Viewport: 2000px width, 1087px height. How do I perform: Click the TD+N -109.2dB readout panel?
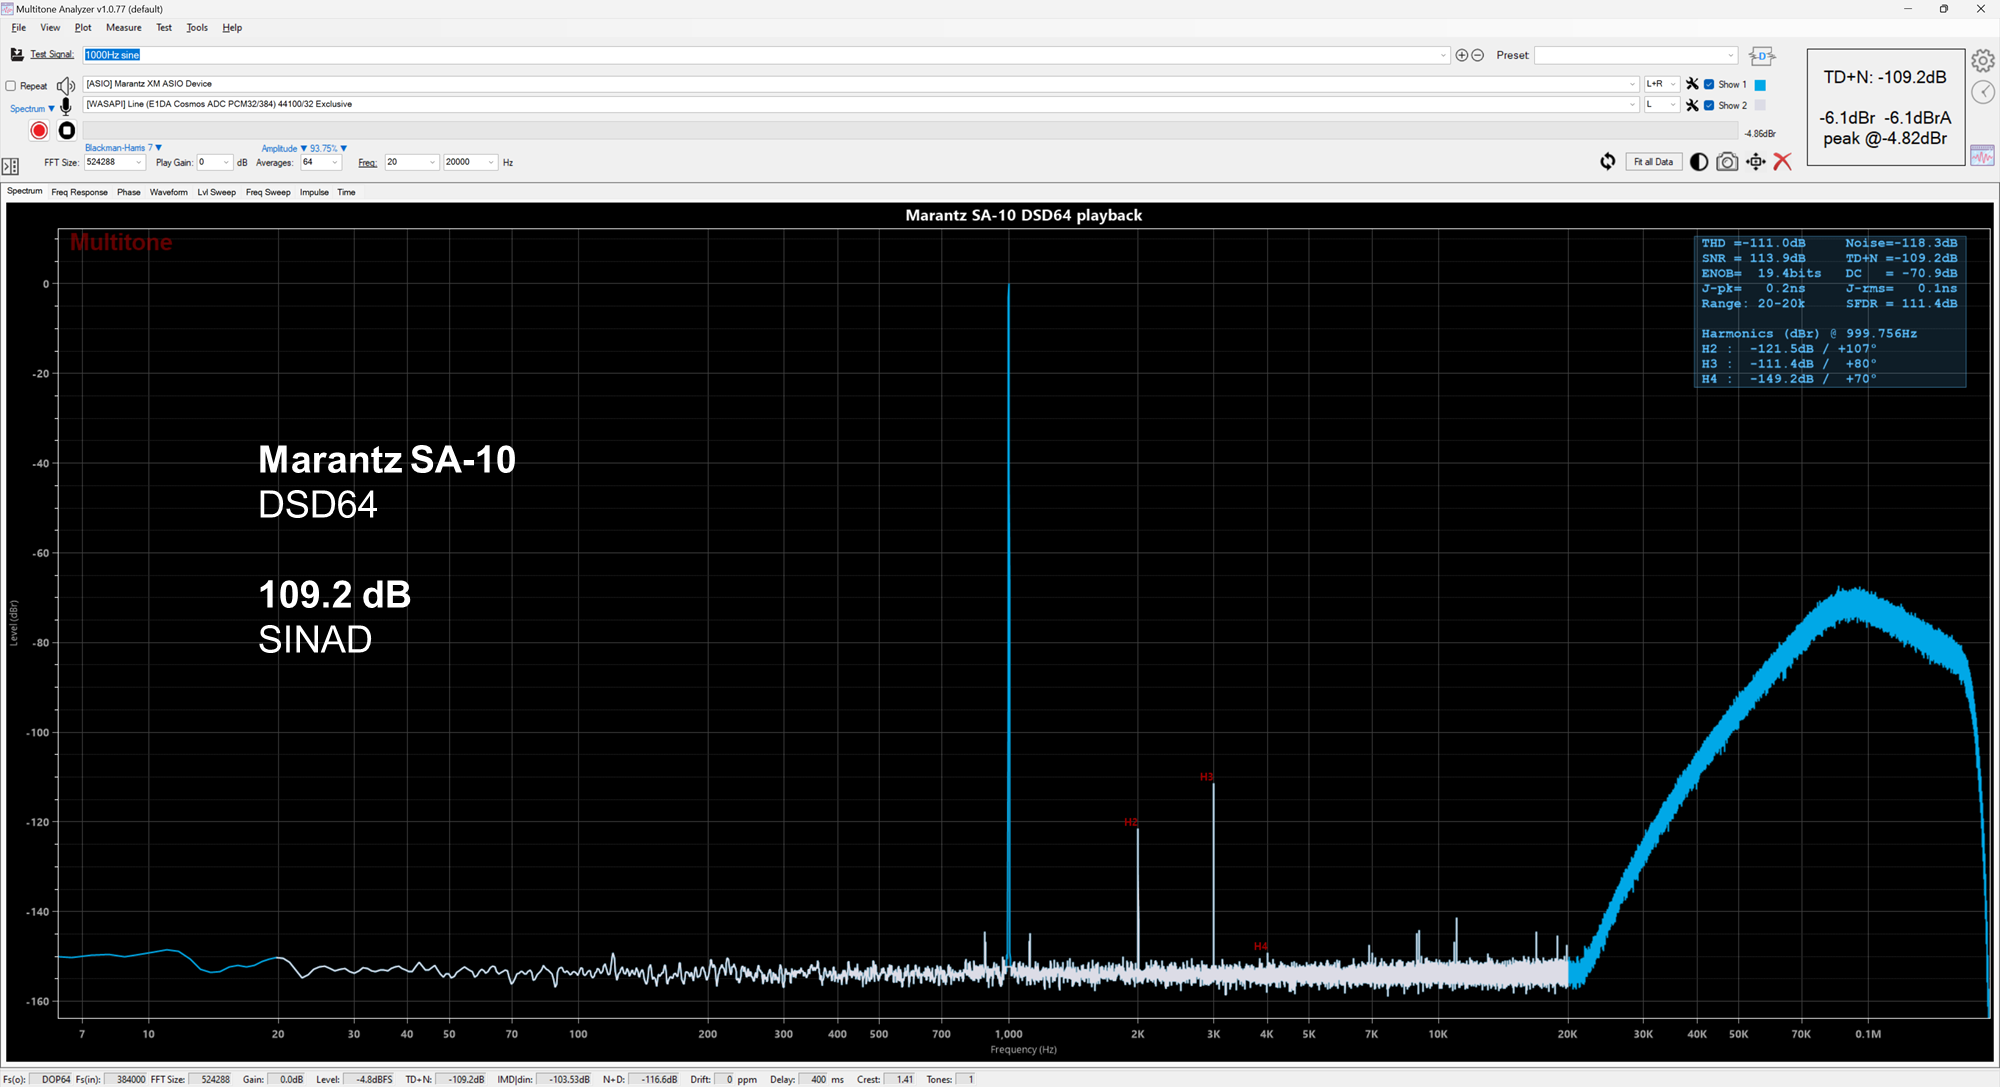(1885, 107)
